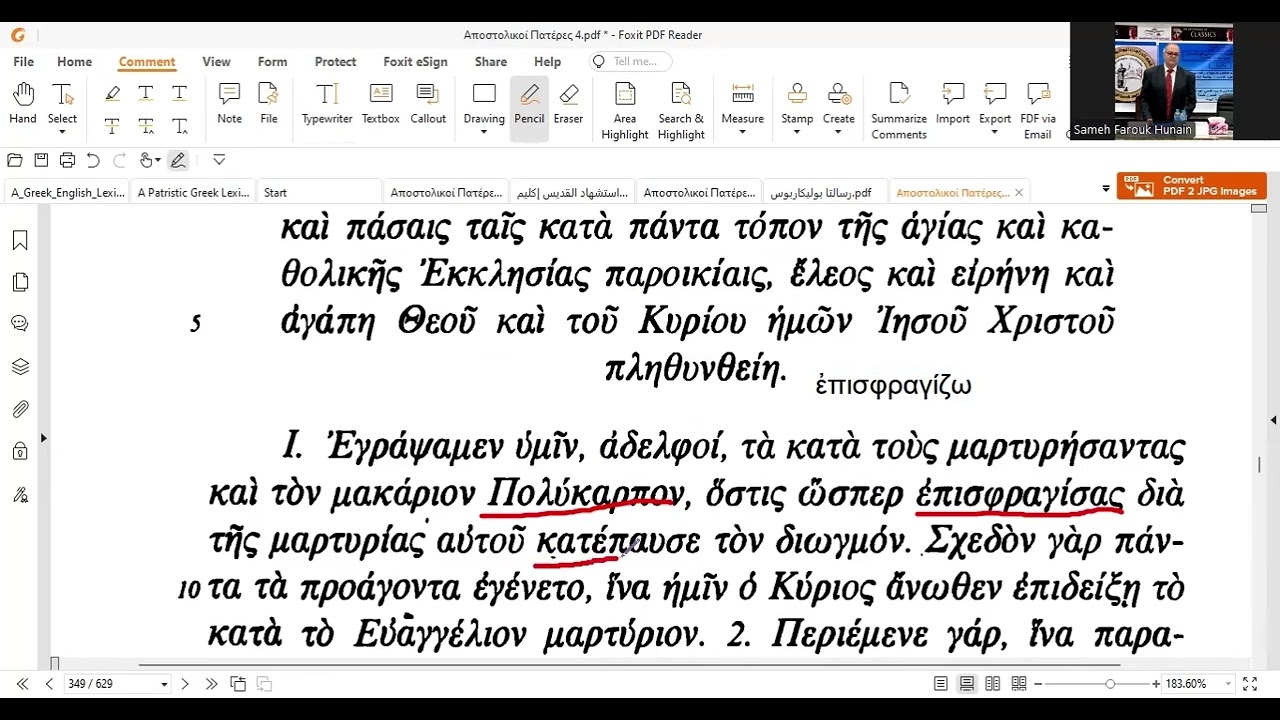Select the Hand tool
1280x720 pixels.
(23, 104)
